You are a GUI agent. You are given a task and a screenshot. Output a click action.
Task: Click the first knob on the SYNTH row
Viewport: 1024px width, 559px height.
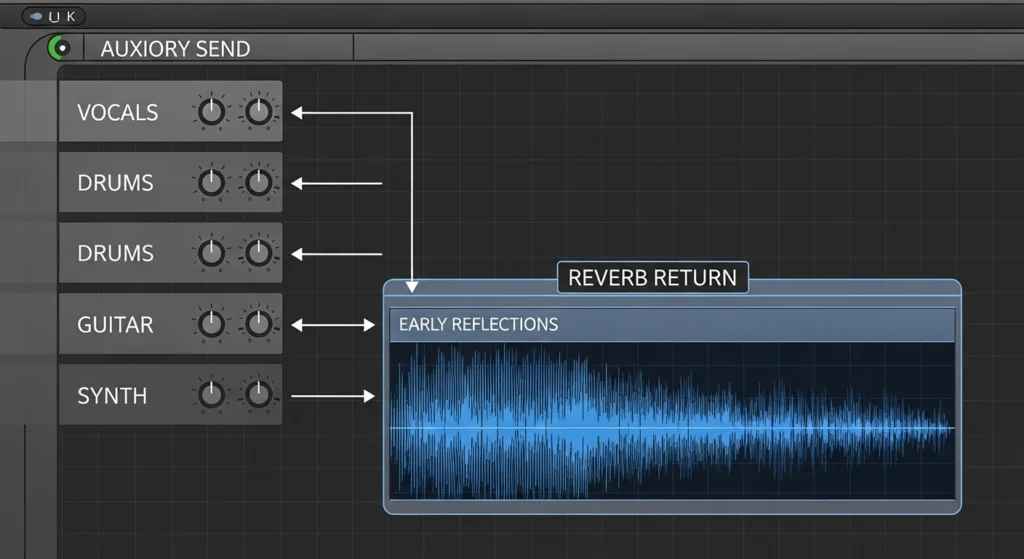[x=211, y=394]
